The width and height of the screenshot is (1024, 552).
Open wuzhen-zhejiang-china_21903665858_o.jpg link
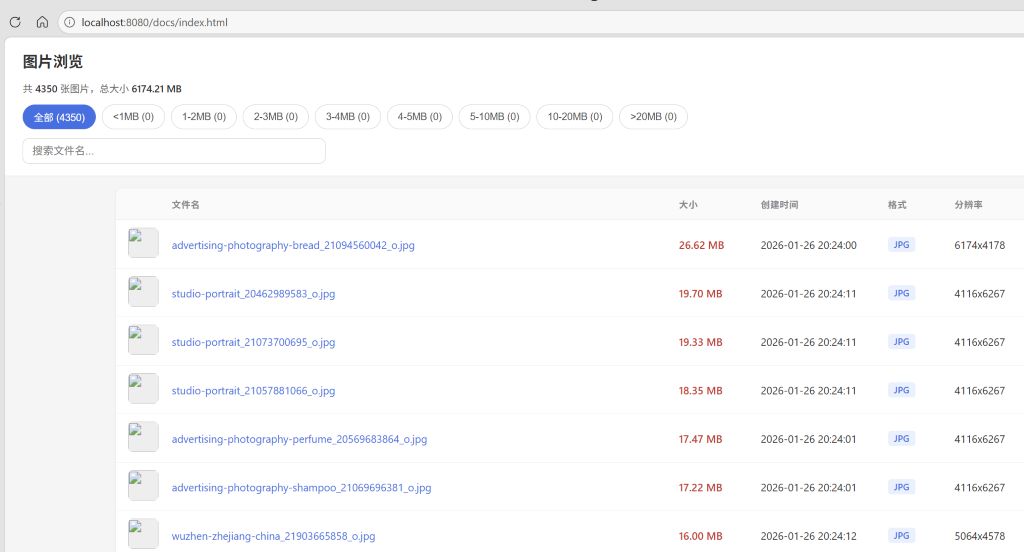click(274, 536)
